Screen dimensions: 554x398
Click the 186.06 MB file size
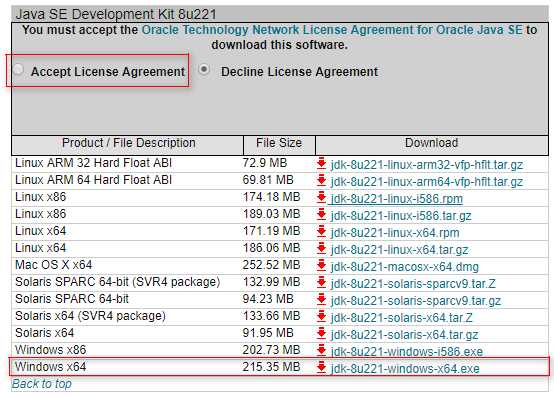point(271,248)
